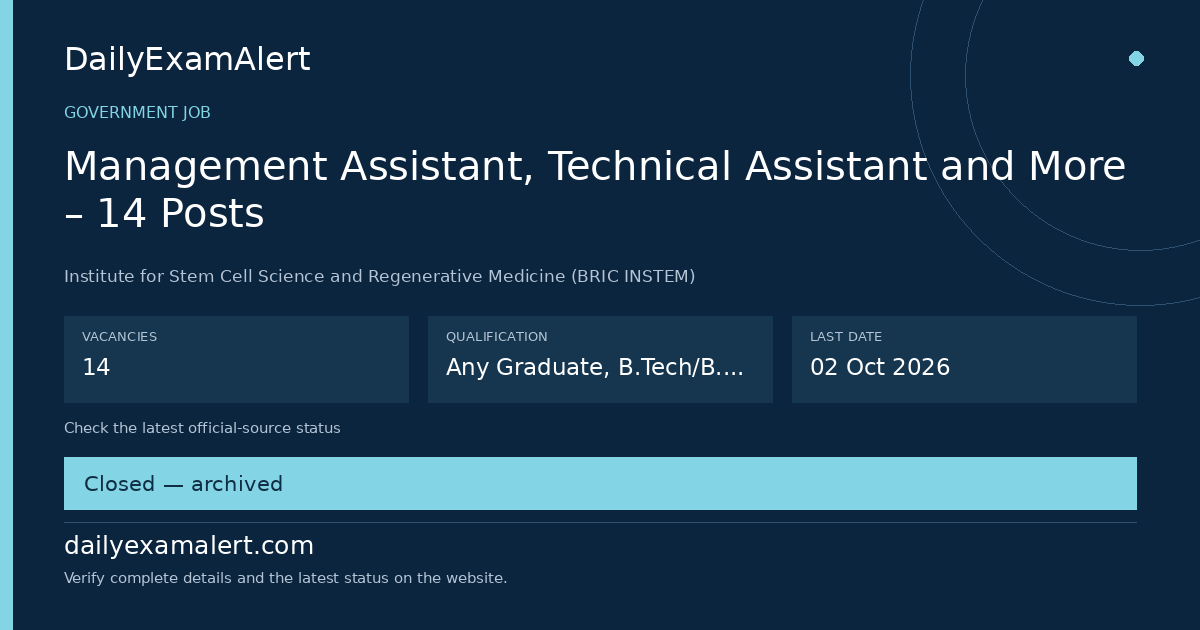This screenshot has width=1200, height=630.
Task: Click the vacancies value 14
Action: pyautogui.click(x=96, y=367)
